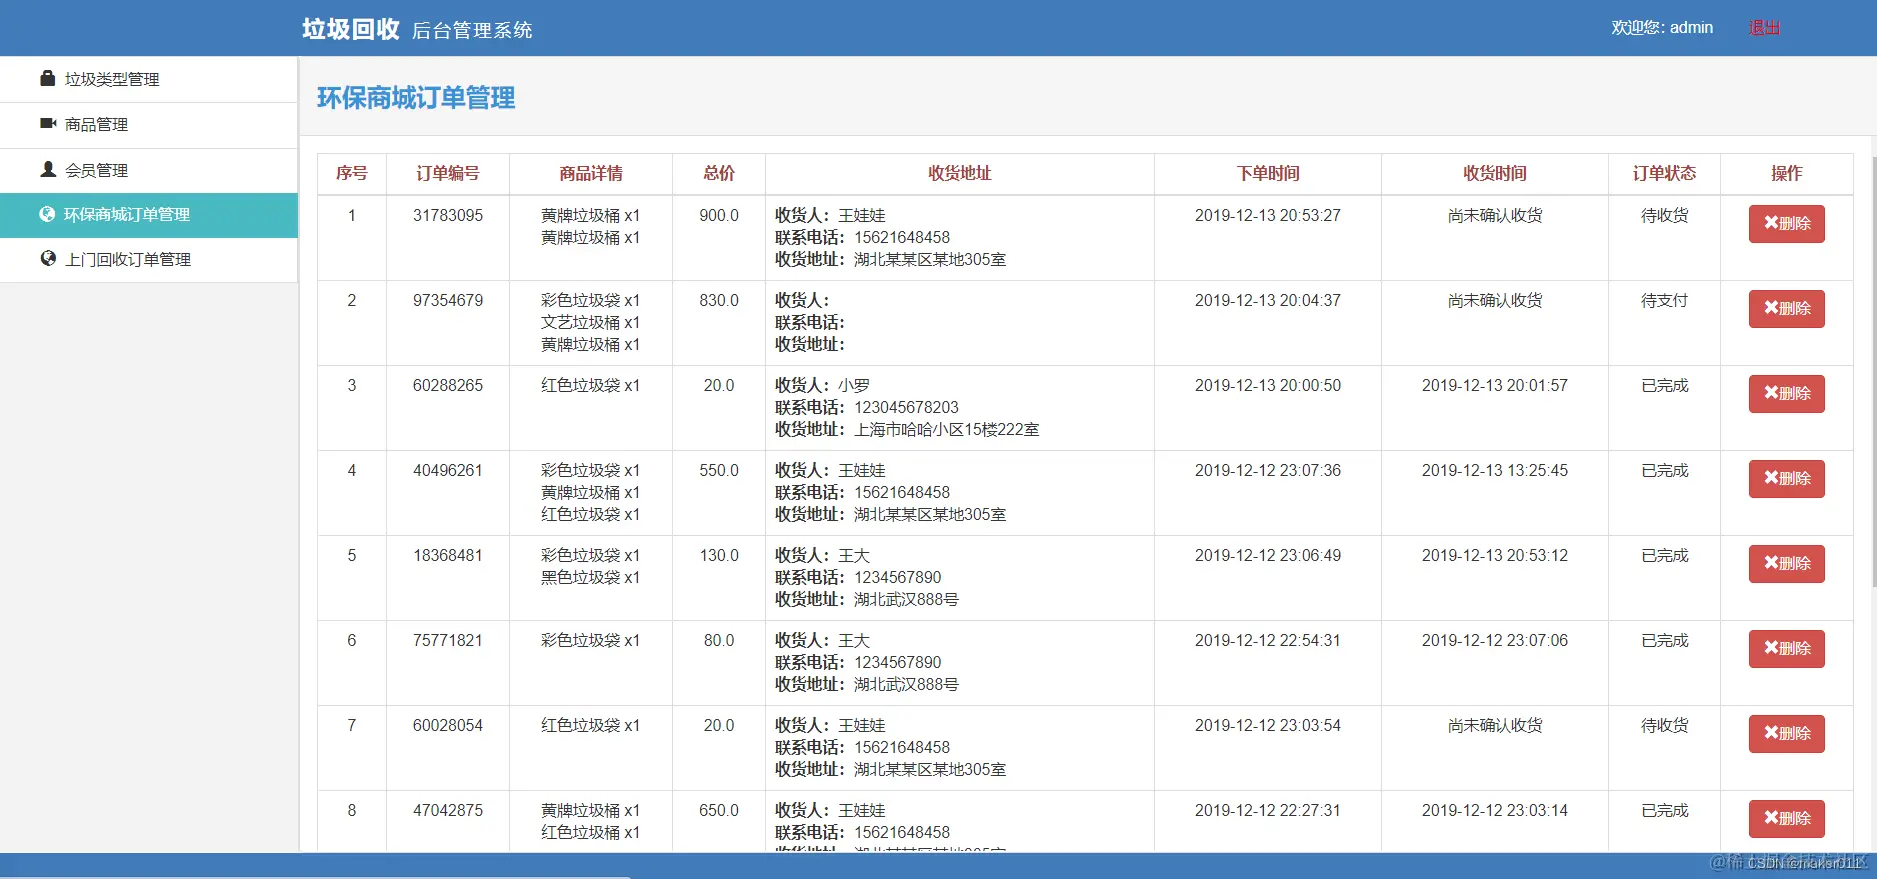
Task: Click the 序号 column header
Action: coord(351,173)
